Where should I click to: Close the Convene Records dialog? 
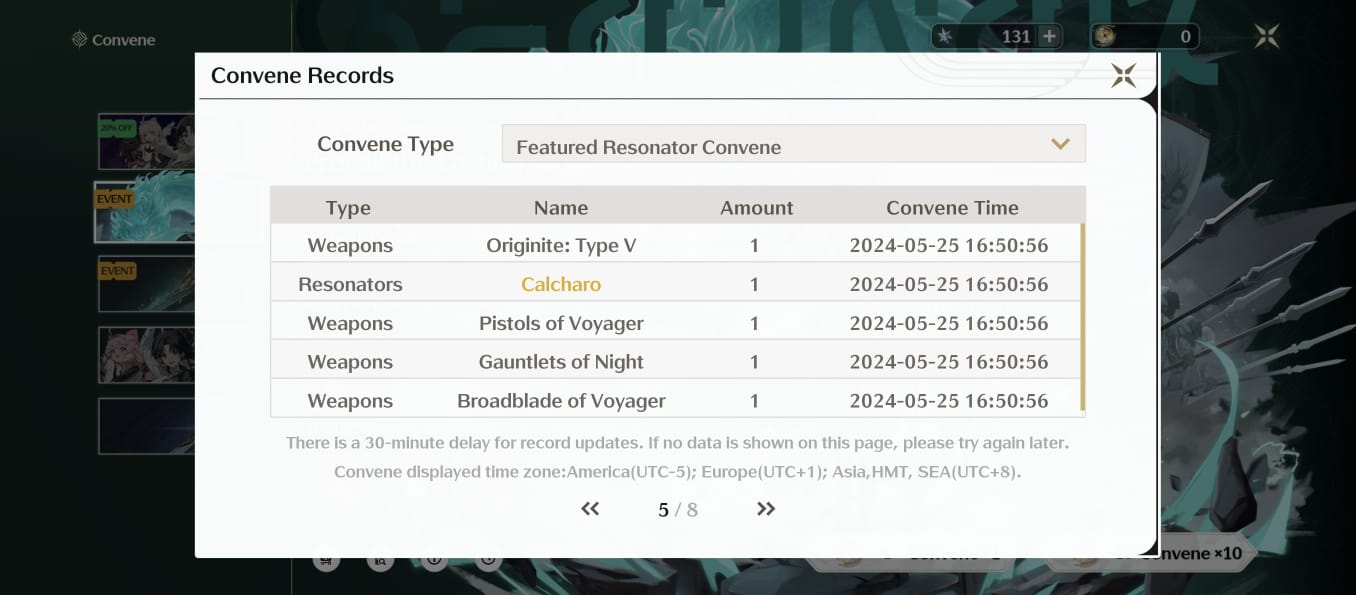tap(1123, 76)
